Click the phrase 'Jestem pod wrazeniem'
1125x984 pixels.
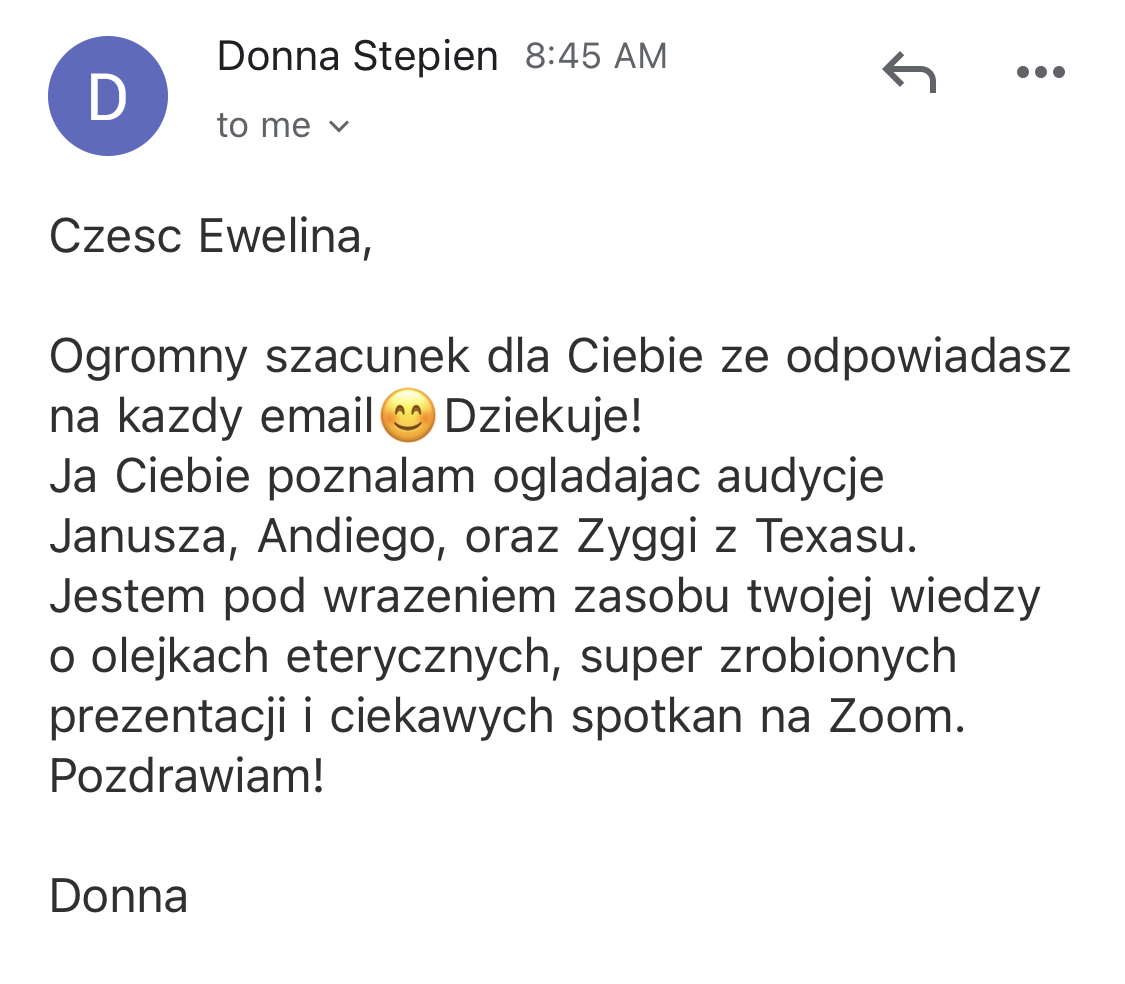click(302, 596)
